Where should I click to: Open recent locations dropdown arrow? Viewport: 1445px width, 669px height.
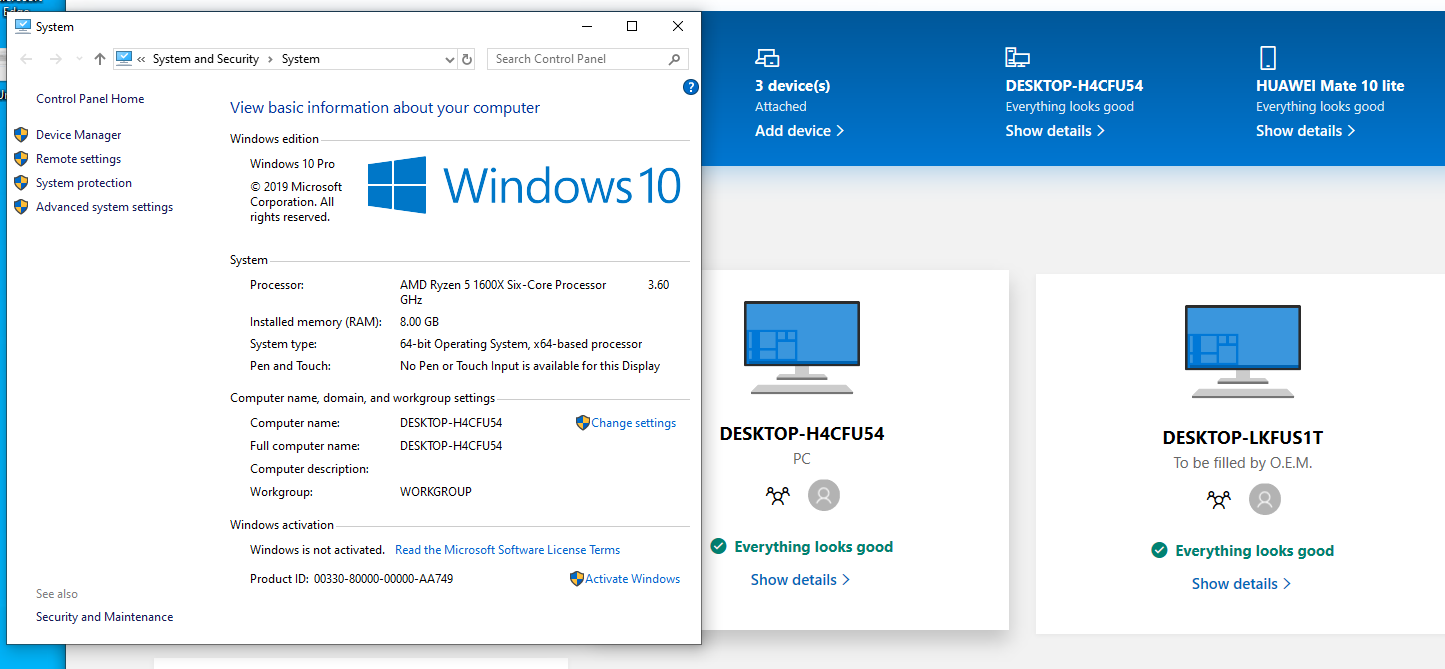[79, 59]
